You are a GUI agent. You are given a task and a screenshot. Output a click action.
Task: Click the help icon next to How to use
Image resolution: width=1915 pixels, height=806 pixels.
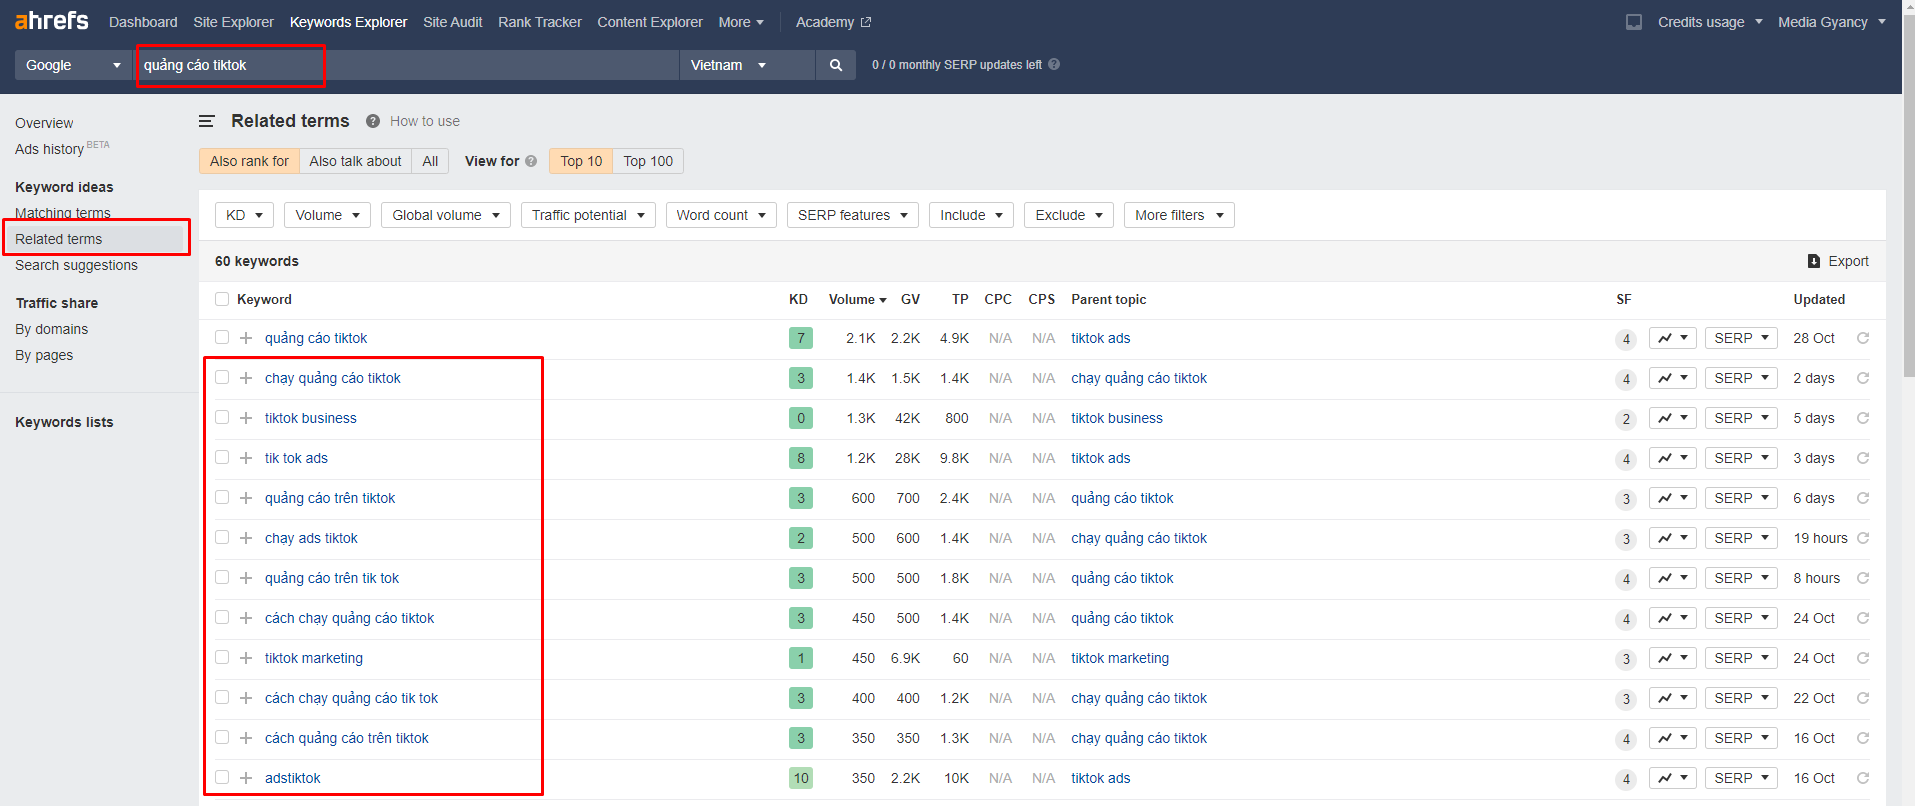[373, 121]
